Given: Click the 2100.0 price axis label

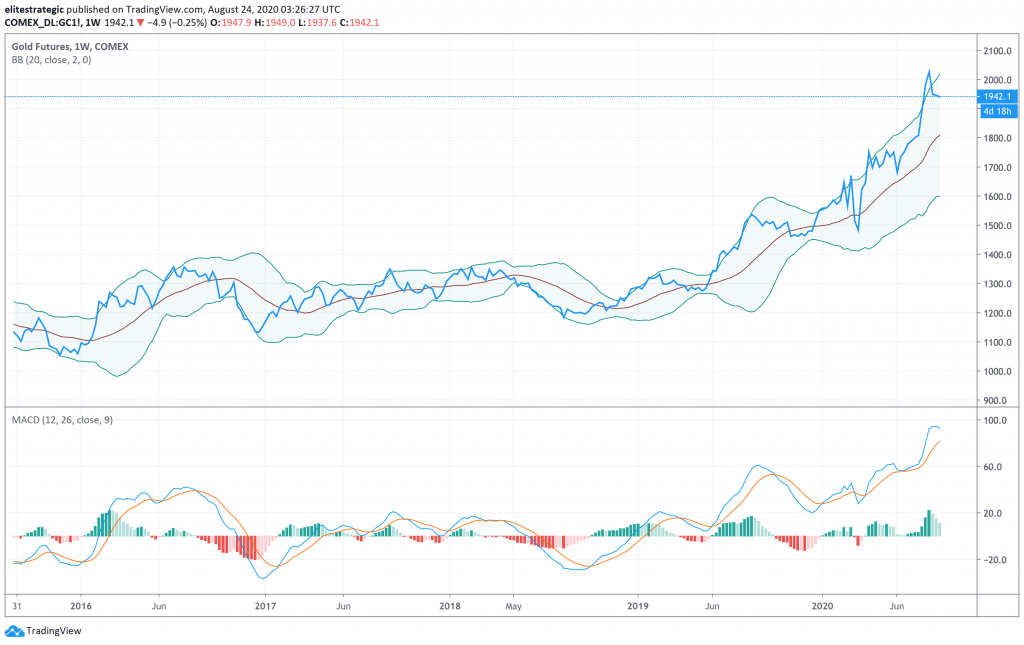Looking at the screenshot, I should coord(997,51).
